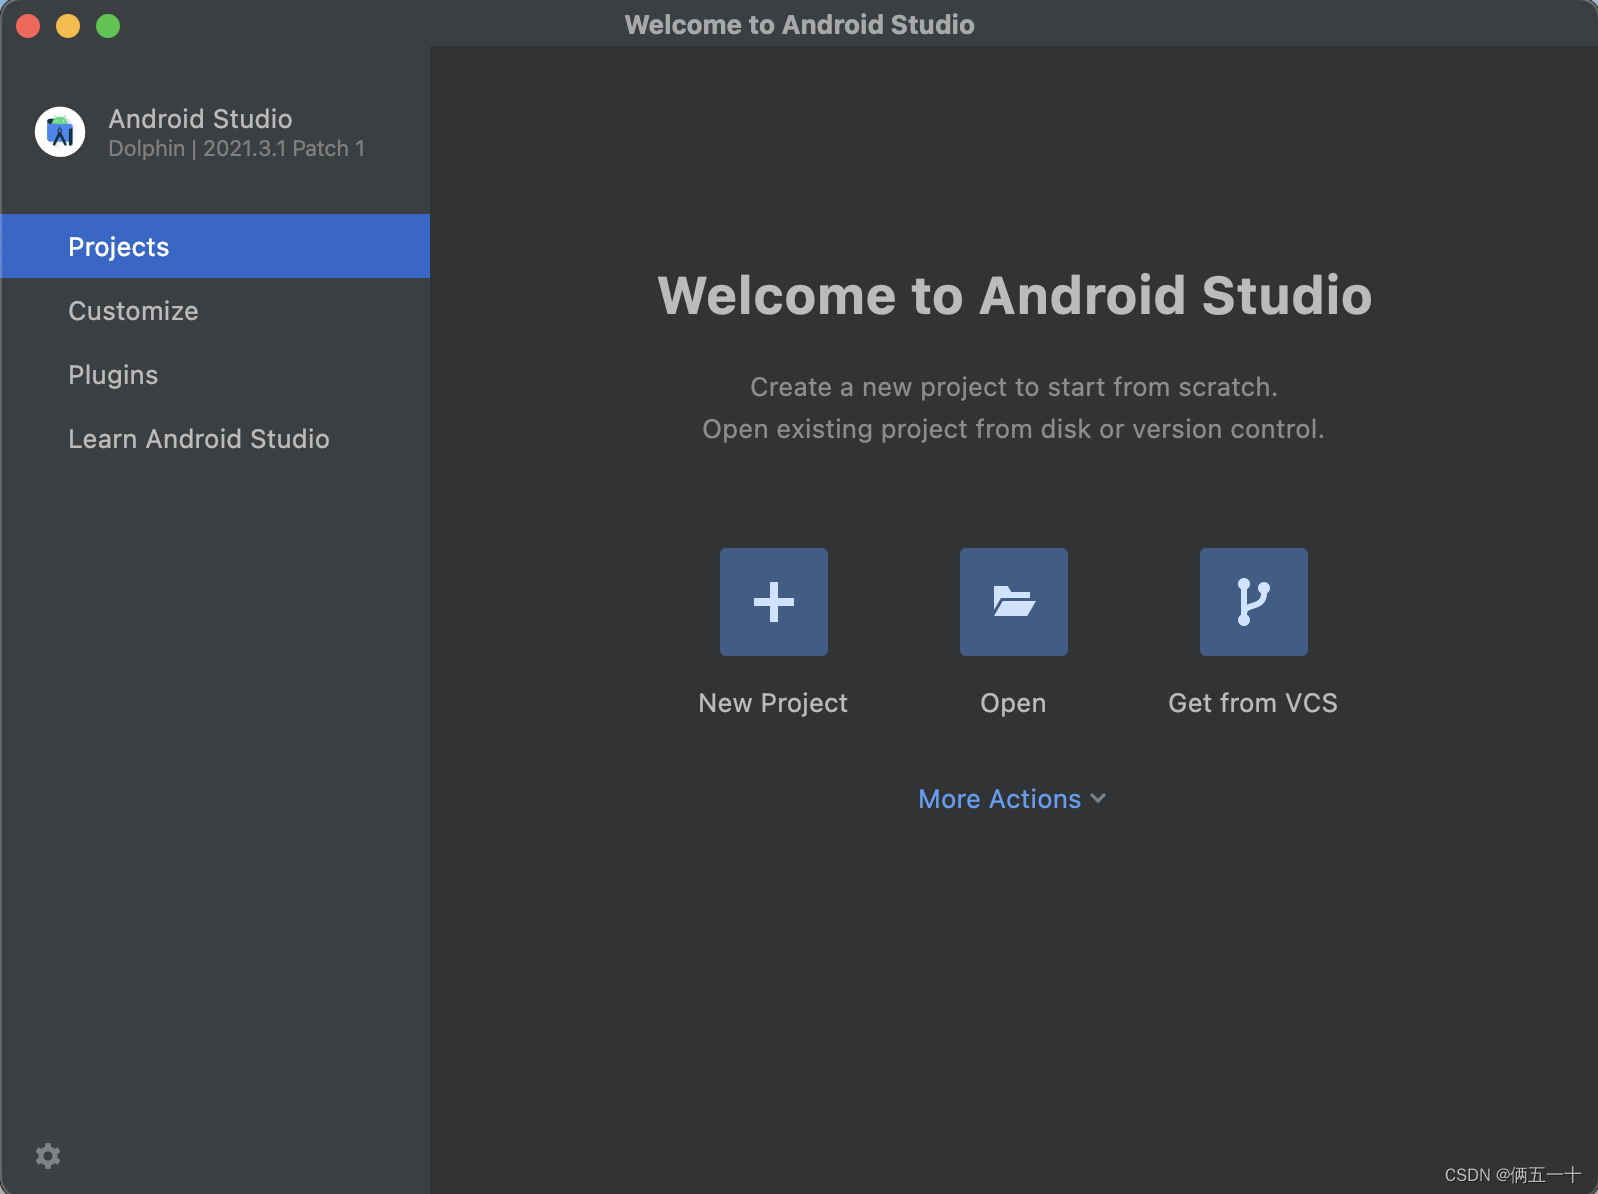Screen dimensions: 1598x1194
Task: Click the Dolphin 2021.3.1 Patch 1 version text
Action: (x=236, y=149)
